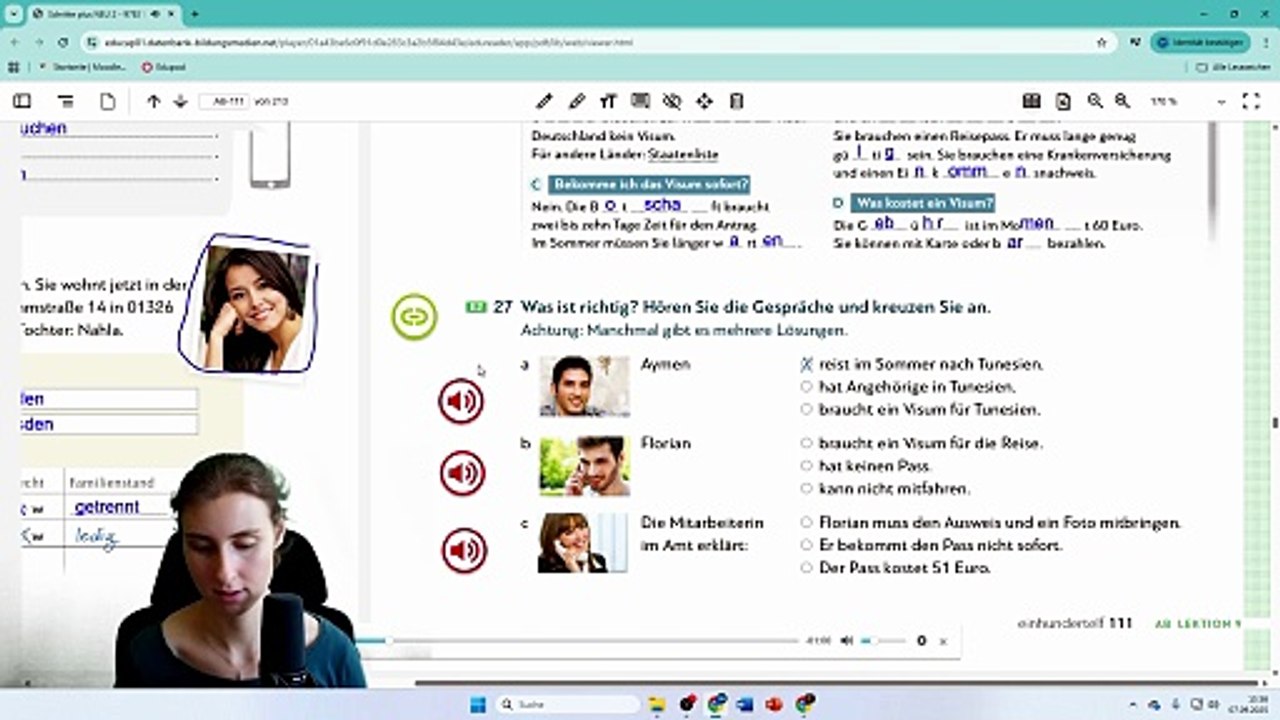Enter fullscreen mode with the expand icon

pos(1250,101)
